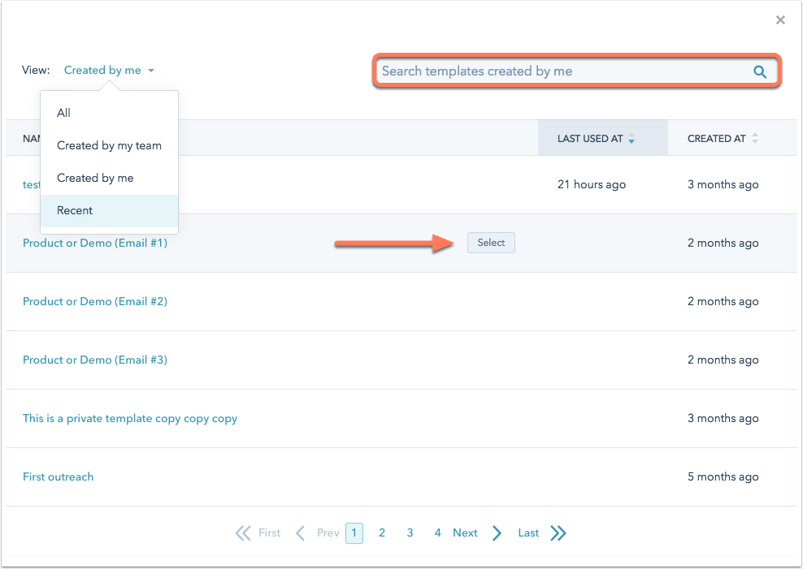This screenshot has width=803, height=569.
Task: Click 2 months ago in Email #2 row
Action: coord(723,301)
